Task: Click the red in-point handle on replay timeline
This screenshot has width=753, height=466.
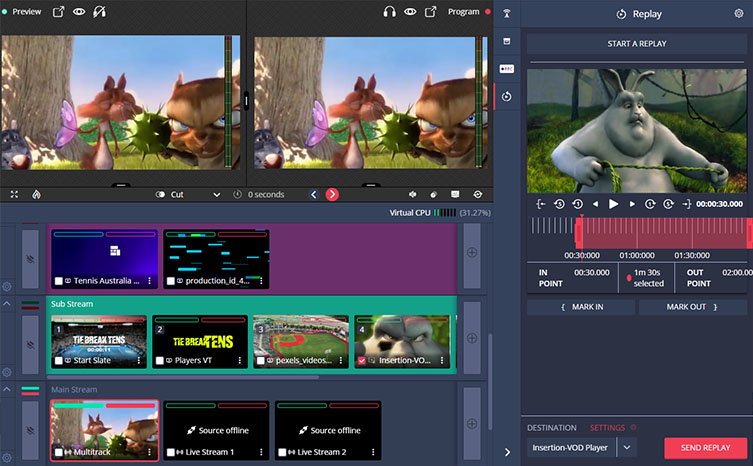Action: click(x=579, y=233)
